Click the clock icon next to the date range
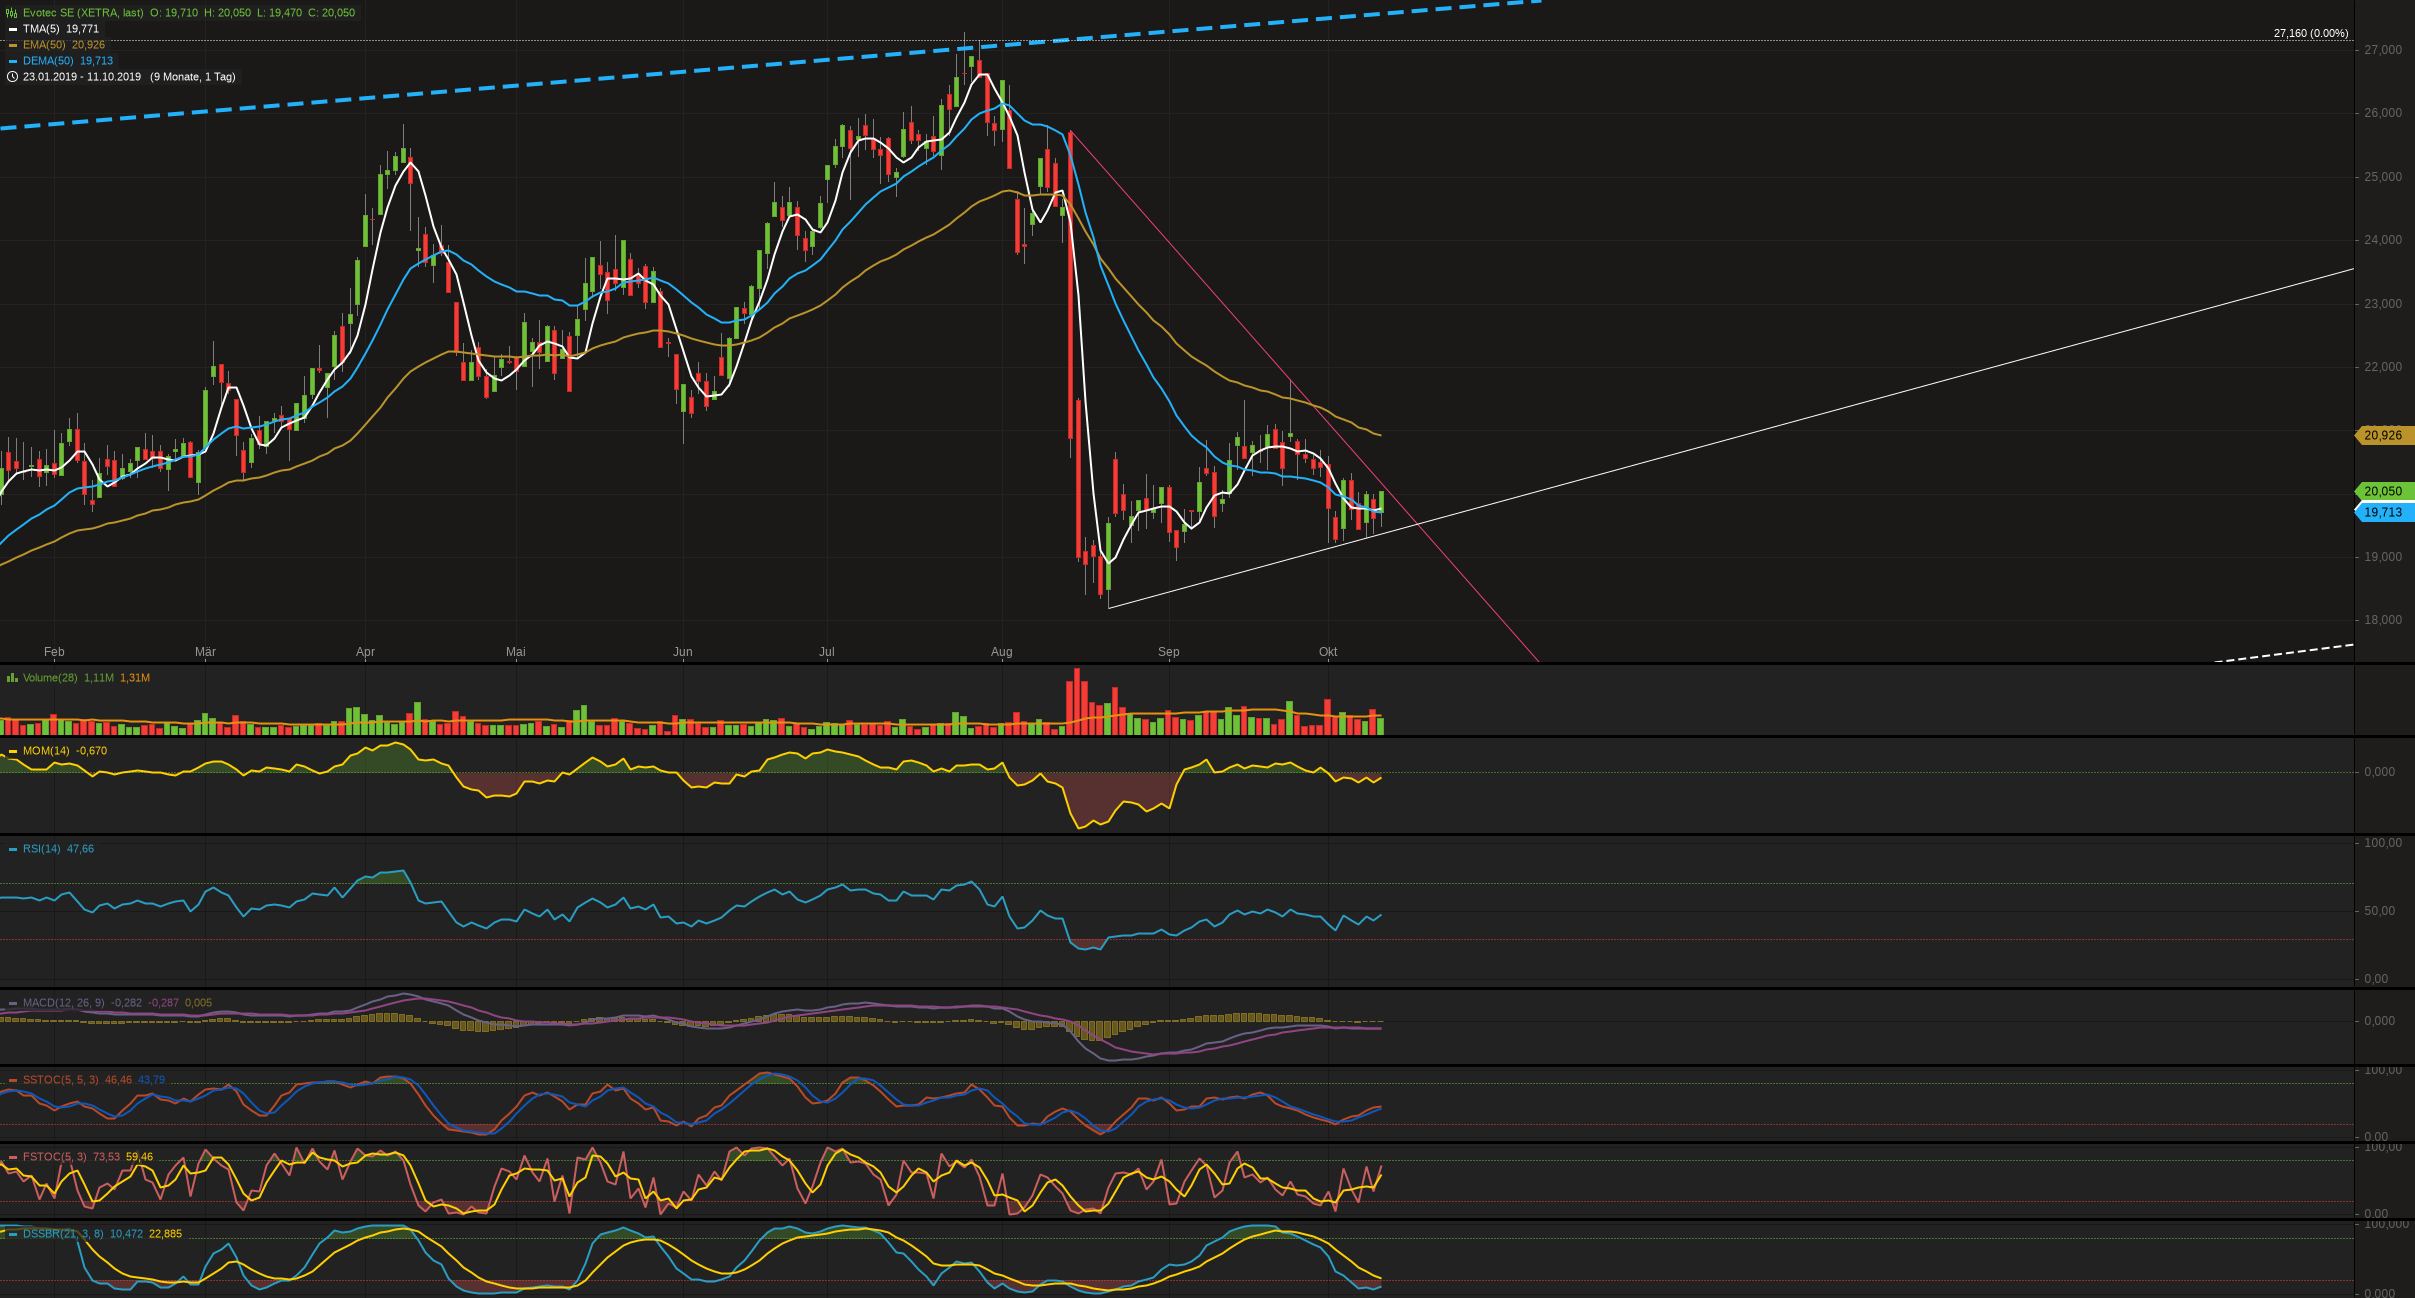Viewport: 2415px width, 1298px height. tap(11, 76)
